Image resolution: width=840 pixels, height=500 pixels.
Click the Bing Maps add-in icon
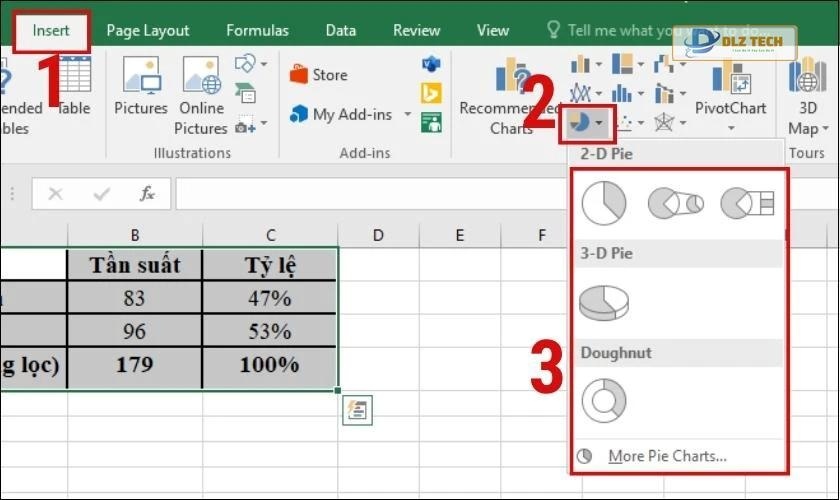click(431, 94)
